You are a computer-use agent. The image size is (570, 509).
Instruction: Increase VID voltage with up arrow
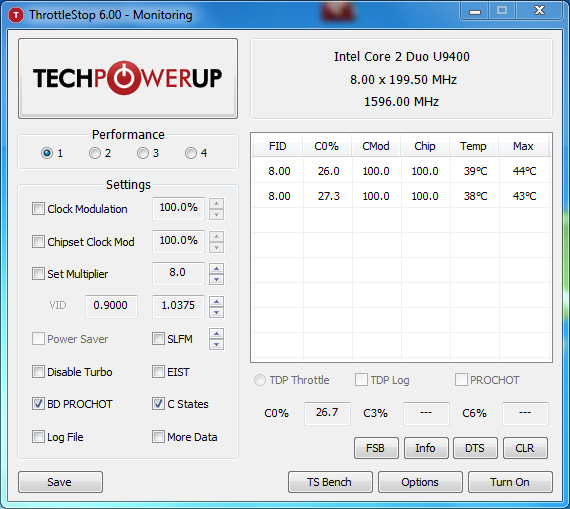point(217,301)
